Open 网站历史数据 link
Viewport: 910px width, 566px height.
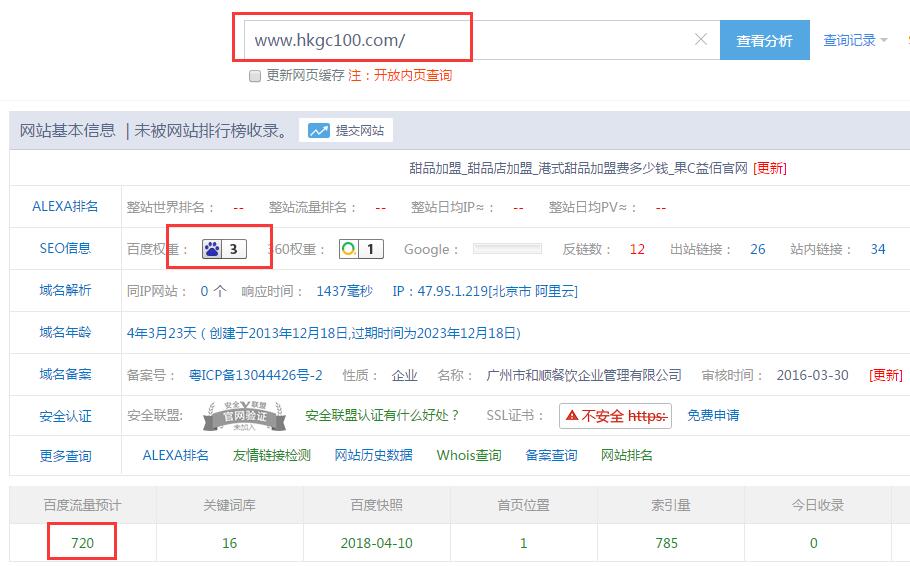pyautogui.click(x=373, y=455)
